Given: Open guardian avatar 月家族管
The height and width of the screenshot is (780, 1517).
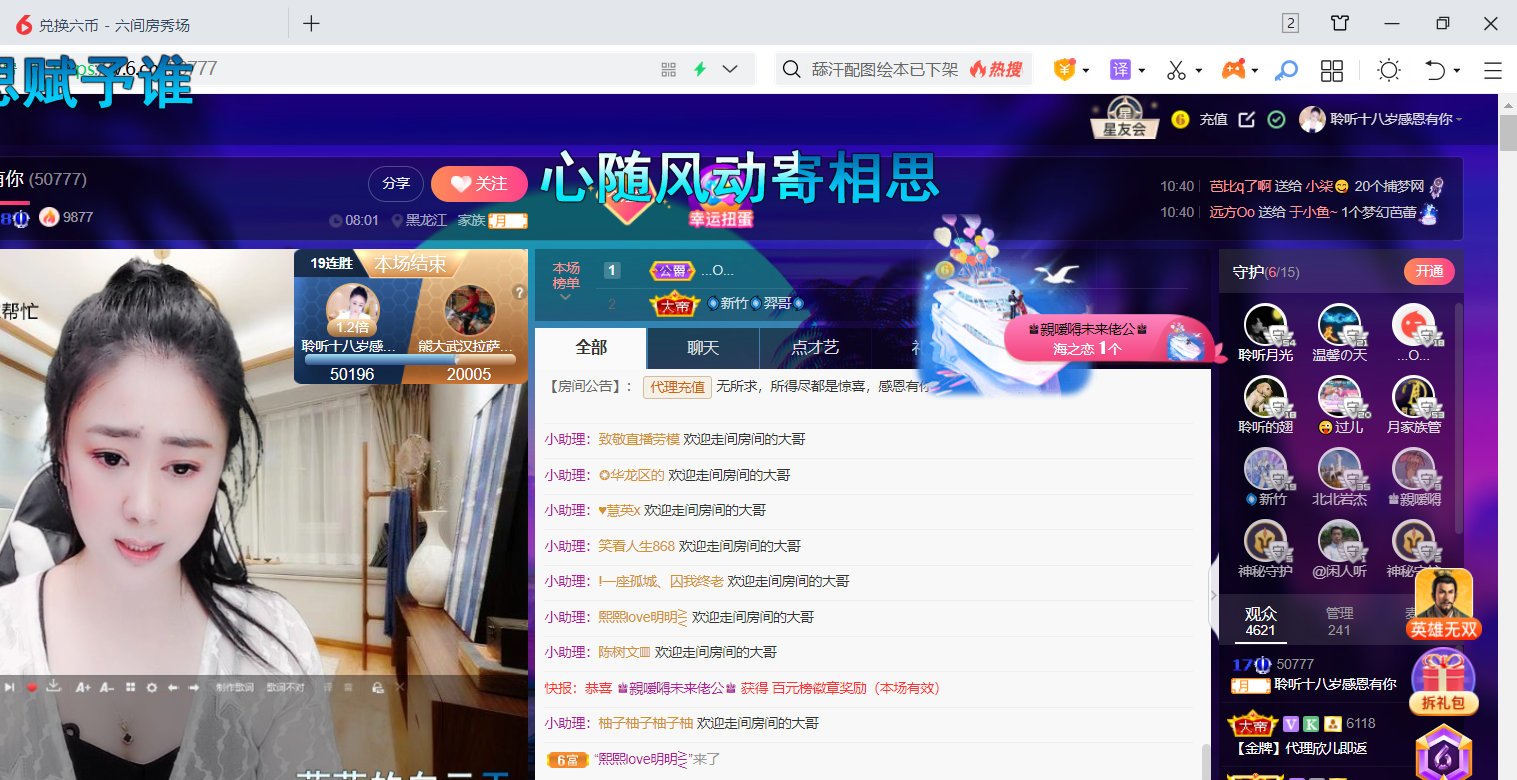Looking at the screenshot, I should coord(1413,397).
